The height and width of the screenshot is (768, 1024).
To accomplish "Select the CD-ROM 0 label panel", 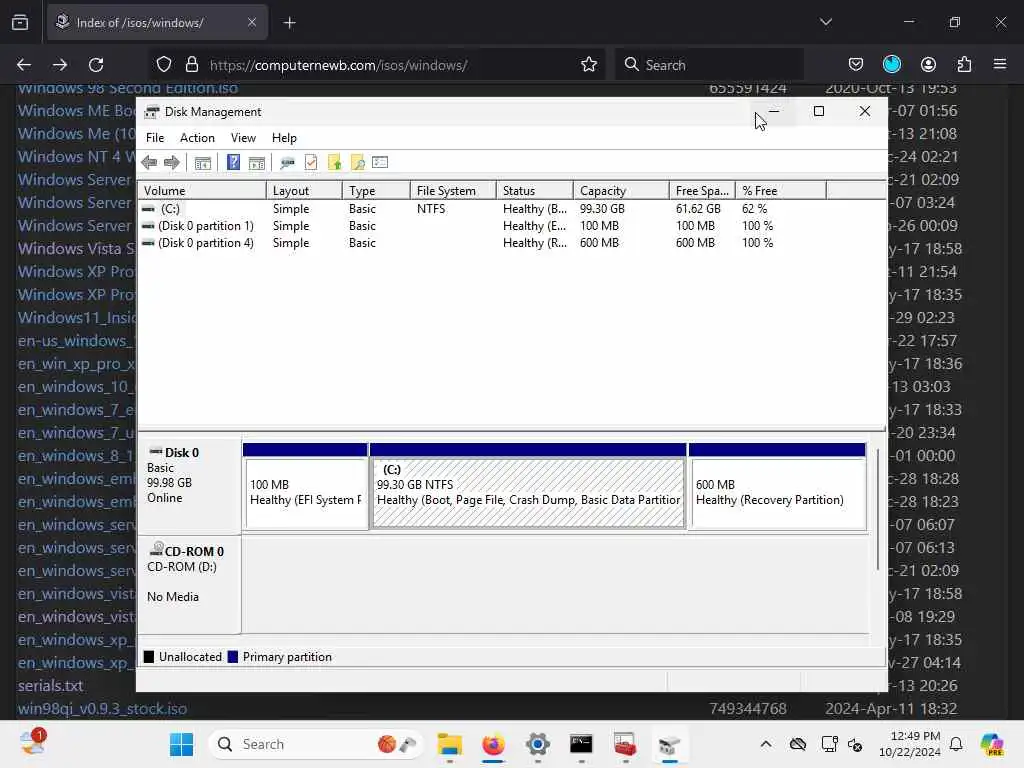I will (189, 584).
